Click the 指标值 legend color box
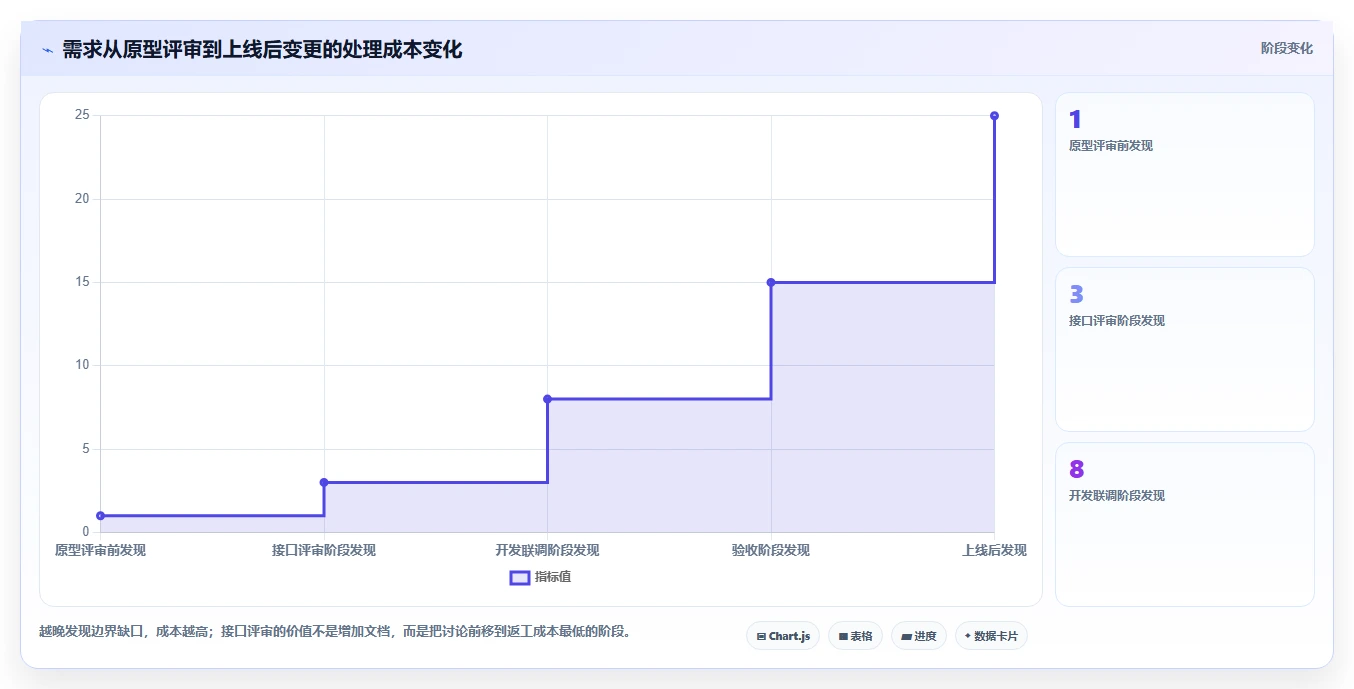The width and height of the screenshot is (1354, 689). click(519, 577)
